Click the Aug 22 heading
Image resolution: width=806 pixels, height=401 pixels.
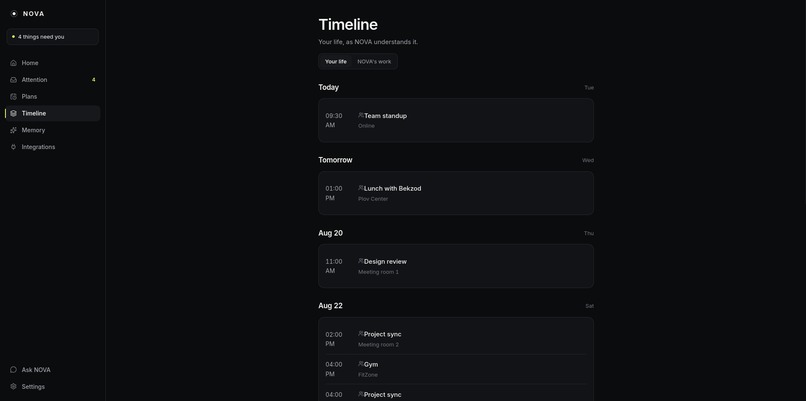[x=331, y=305]
